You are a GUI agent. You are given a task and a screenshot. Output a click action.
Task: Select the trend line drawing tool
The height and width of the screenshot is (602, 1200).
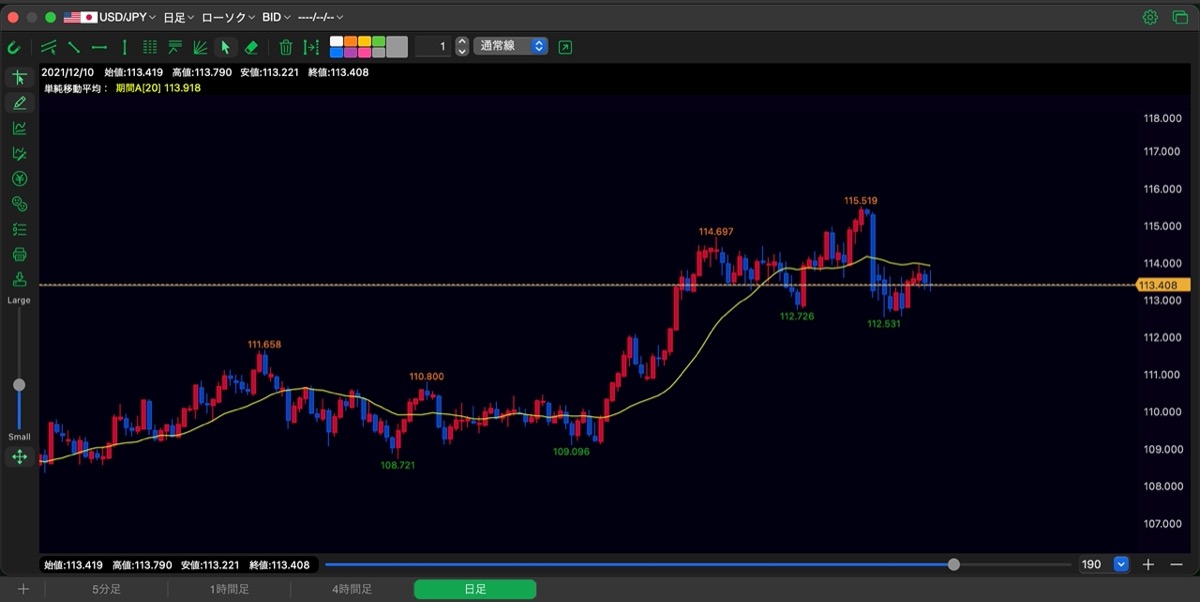point(74,47)
